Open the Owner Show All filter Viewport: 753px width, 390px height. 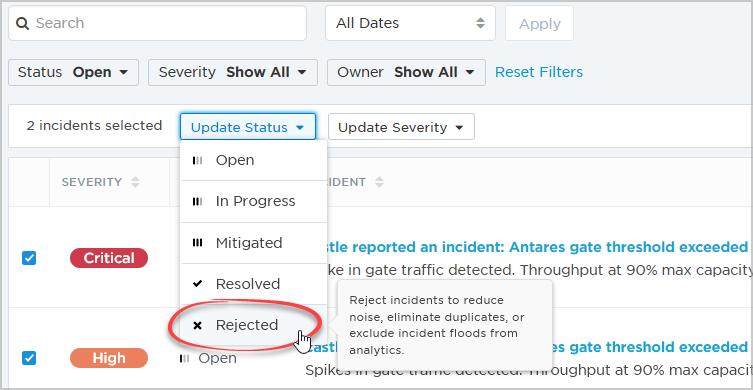coord(406,73)
